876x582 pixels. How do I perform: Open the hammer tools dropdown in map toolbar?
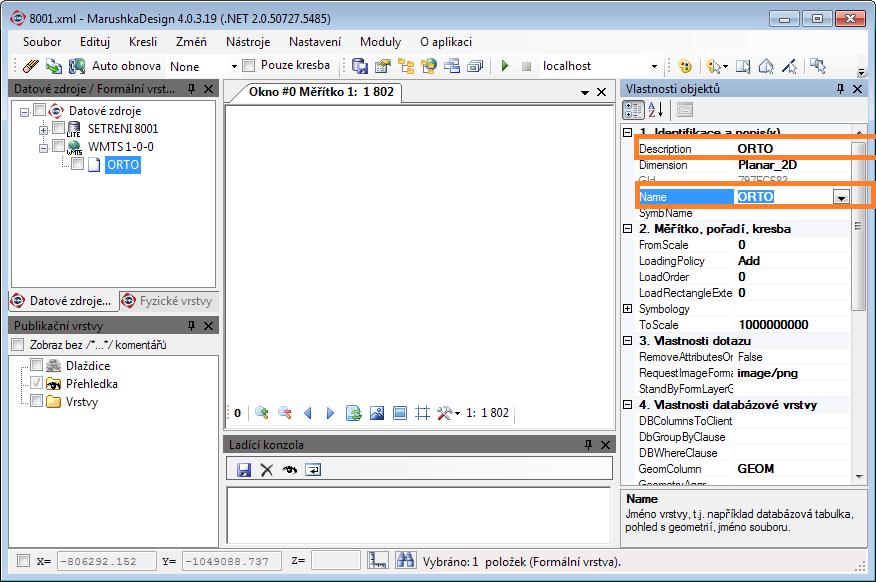448,413
